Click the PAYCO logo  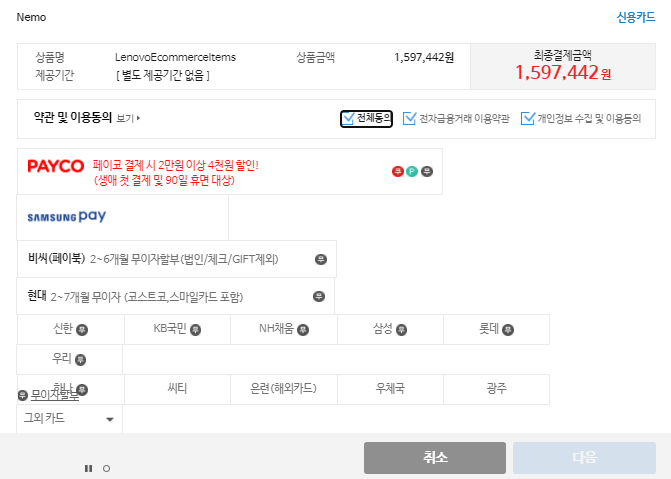56,166
